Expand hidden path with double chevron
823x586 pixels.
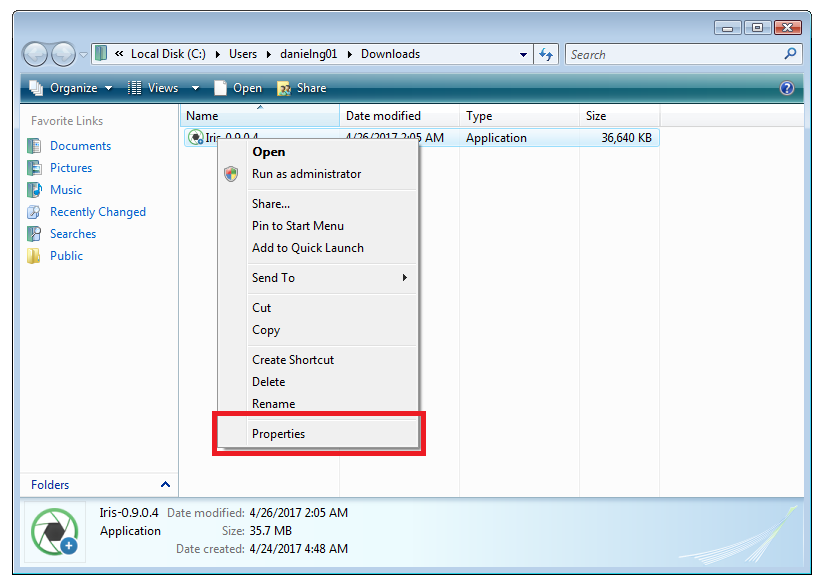tap(119, 54)
